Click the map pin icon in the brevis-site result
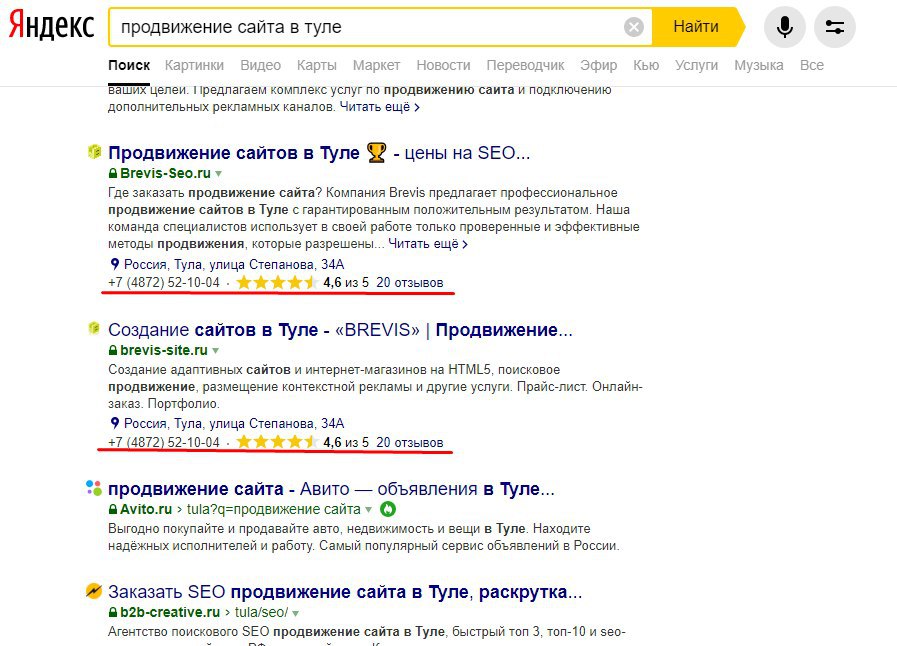This screenshot has height=646, width=897. click(x=114, y=423)
